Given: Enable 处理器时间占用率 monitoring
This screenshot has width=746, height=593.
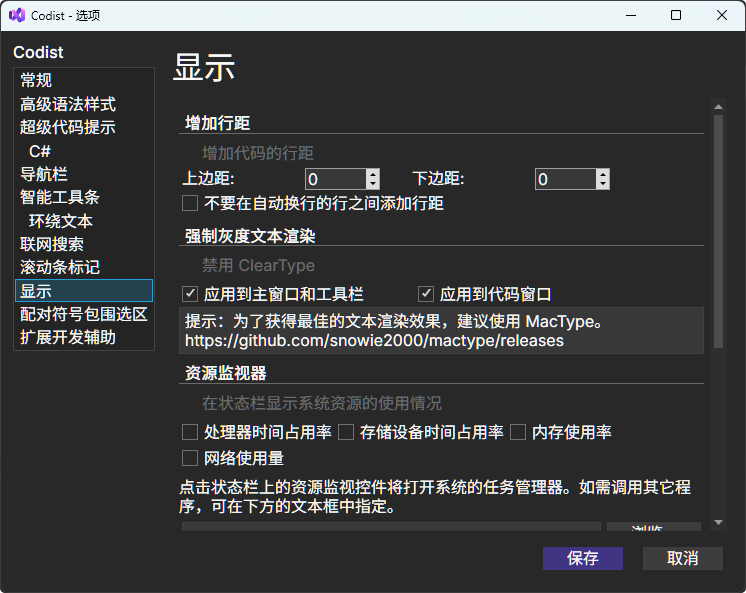Looking at the screenshot, I should (x=190, y=432).
